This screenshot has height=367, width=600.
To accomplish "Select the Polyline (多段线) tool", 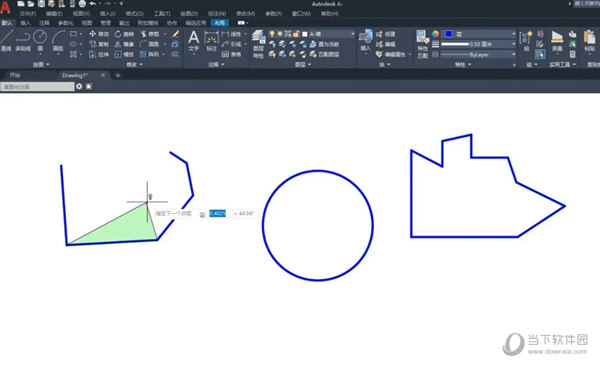I will click(23, 41).
